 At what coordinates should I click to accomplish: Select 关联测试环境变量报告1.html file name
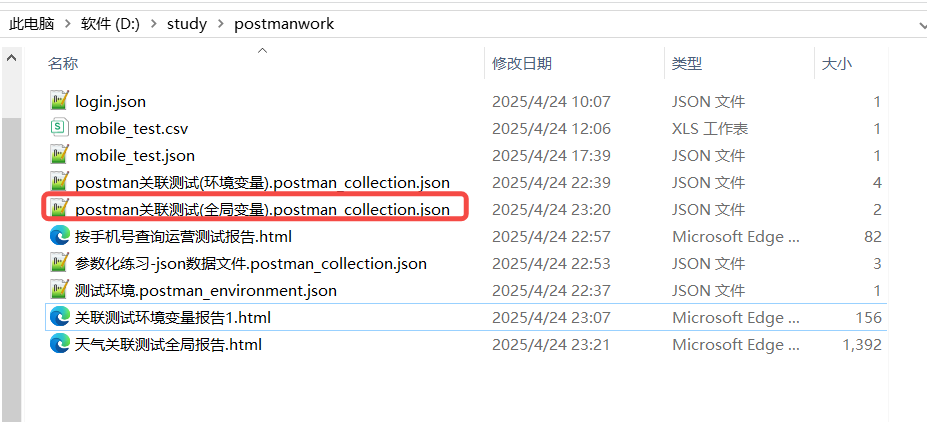(173, 318)
